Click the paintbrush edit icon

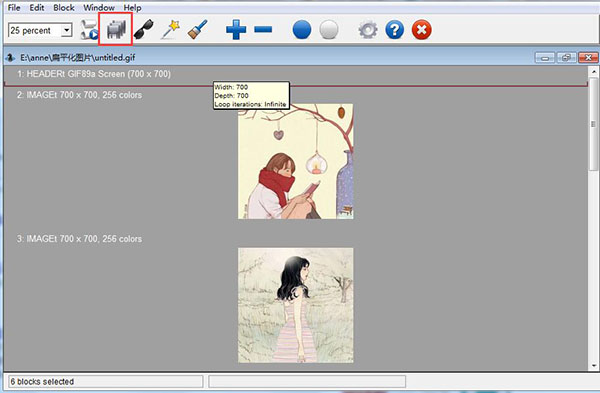[x=197, y=29]
